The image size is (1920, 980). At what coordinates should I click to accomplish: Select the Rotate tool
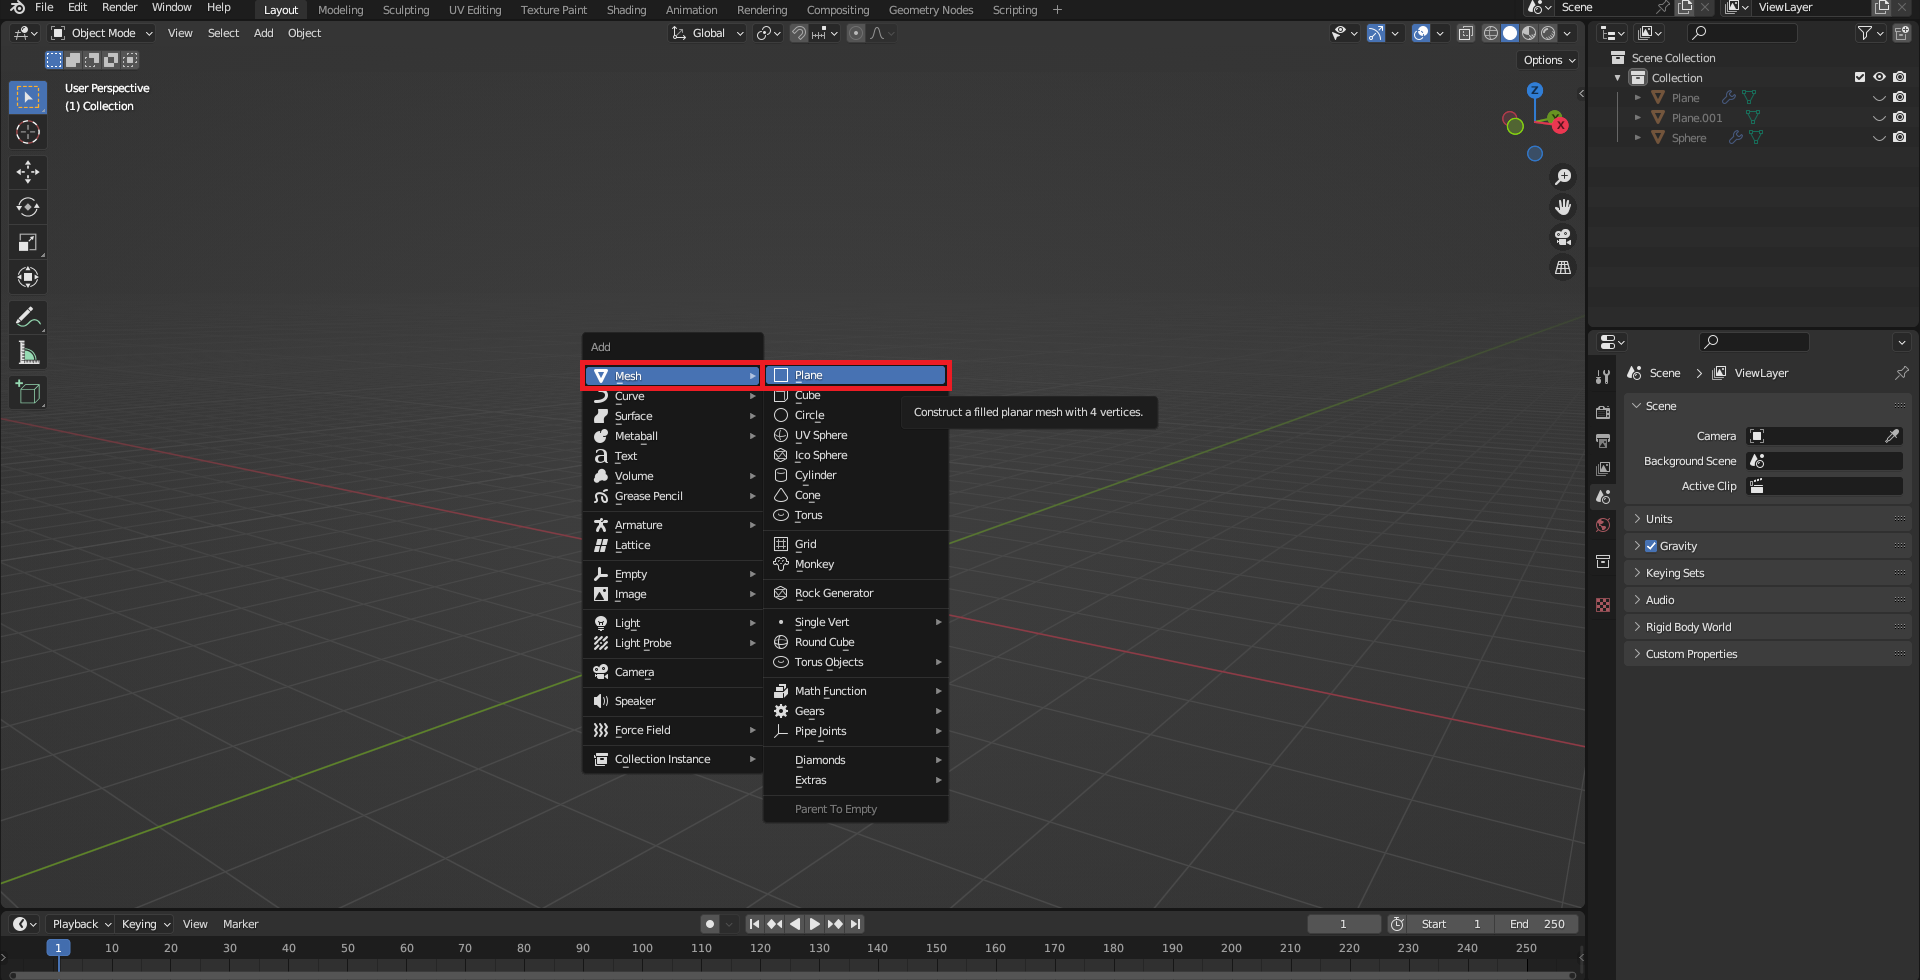pos(28,207)
